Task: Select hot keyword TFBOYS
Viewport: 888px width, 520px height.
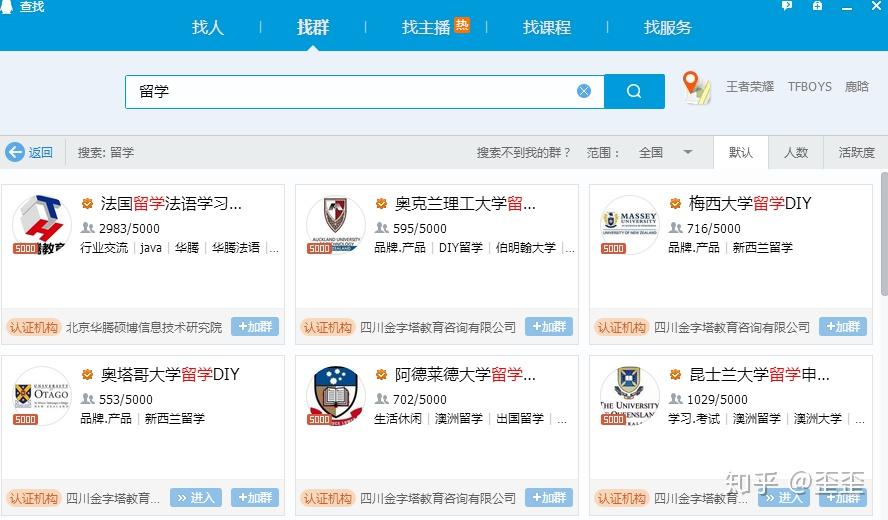Action: point(809,87)
